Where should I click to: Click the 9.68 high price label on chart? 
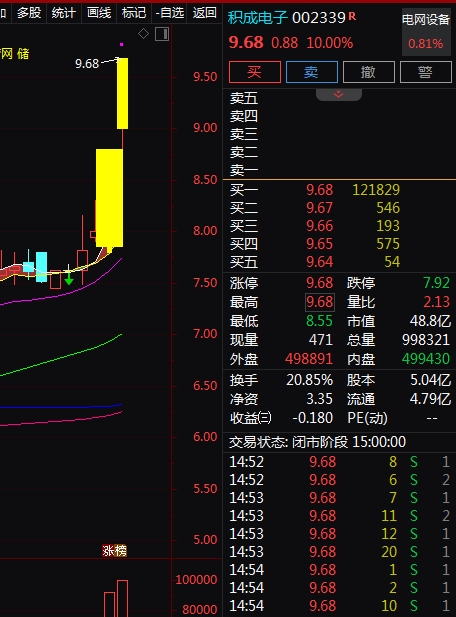tap(87, 63)
